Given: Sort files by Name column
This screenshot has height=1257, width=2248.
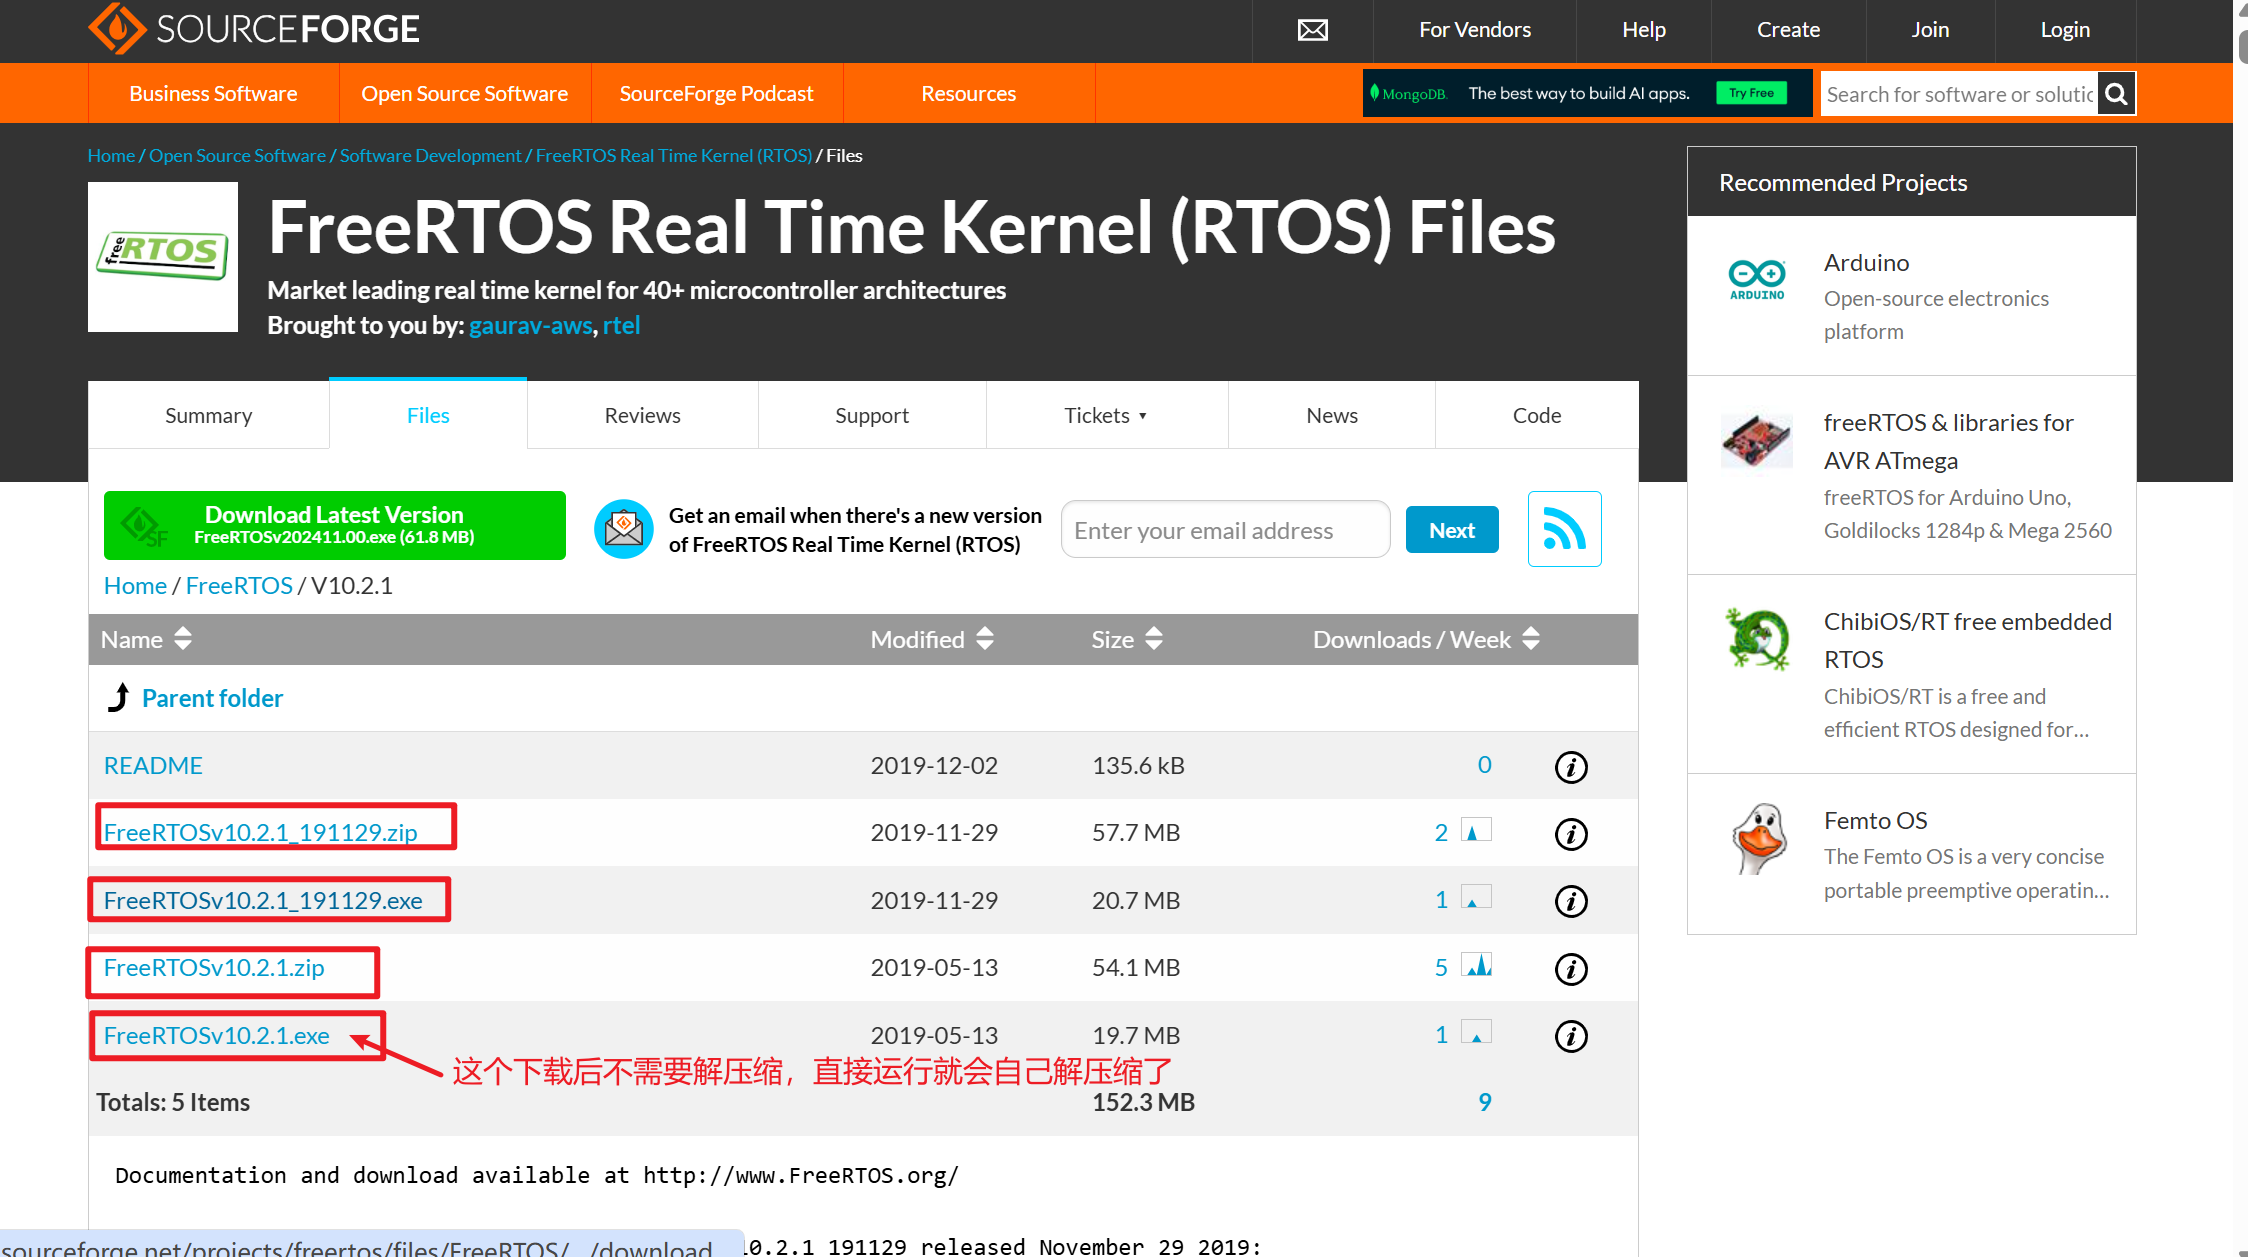Looking at the screenshot, I should 146,639.
